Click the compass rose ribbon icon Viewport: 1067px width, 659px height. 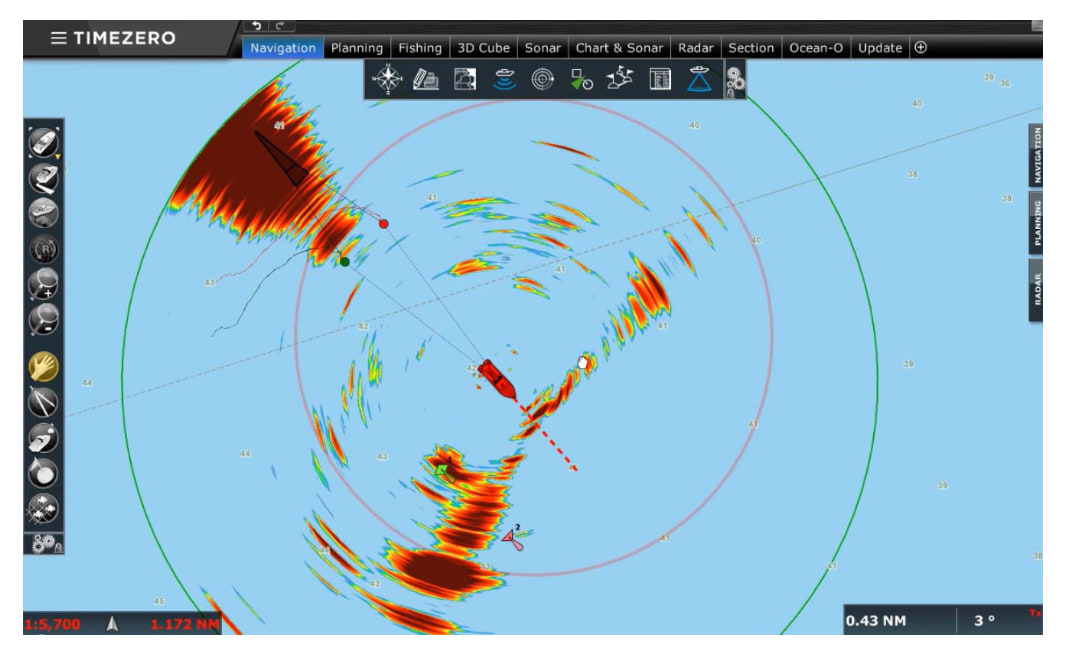387,80
